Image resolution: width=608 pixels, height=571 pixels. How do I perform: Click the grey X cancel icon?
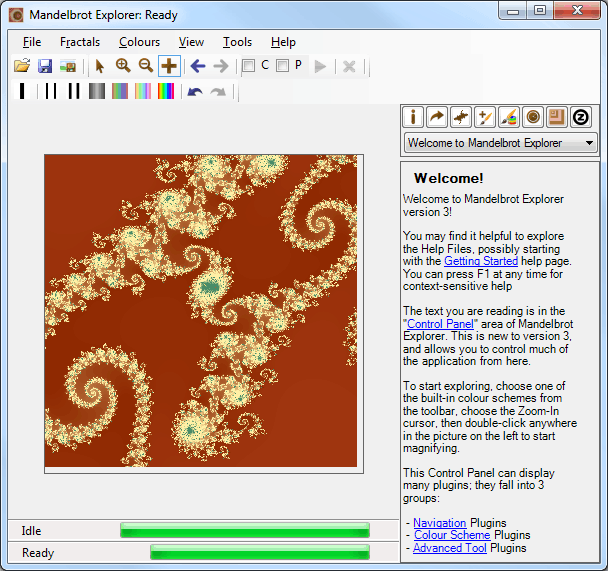(x=349, y=66)
